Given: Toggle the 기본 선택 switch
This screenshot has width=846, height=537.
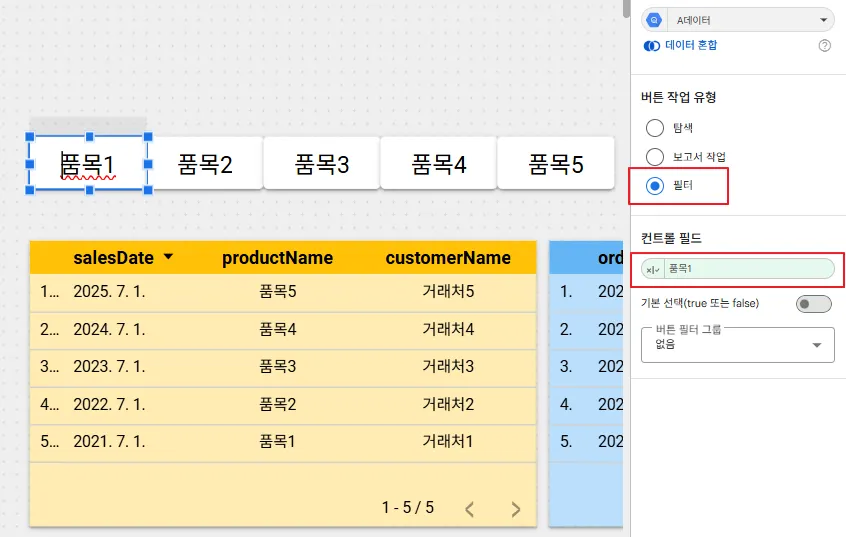Looking at the screenshot, I should point(813,303).
